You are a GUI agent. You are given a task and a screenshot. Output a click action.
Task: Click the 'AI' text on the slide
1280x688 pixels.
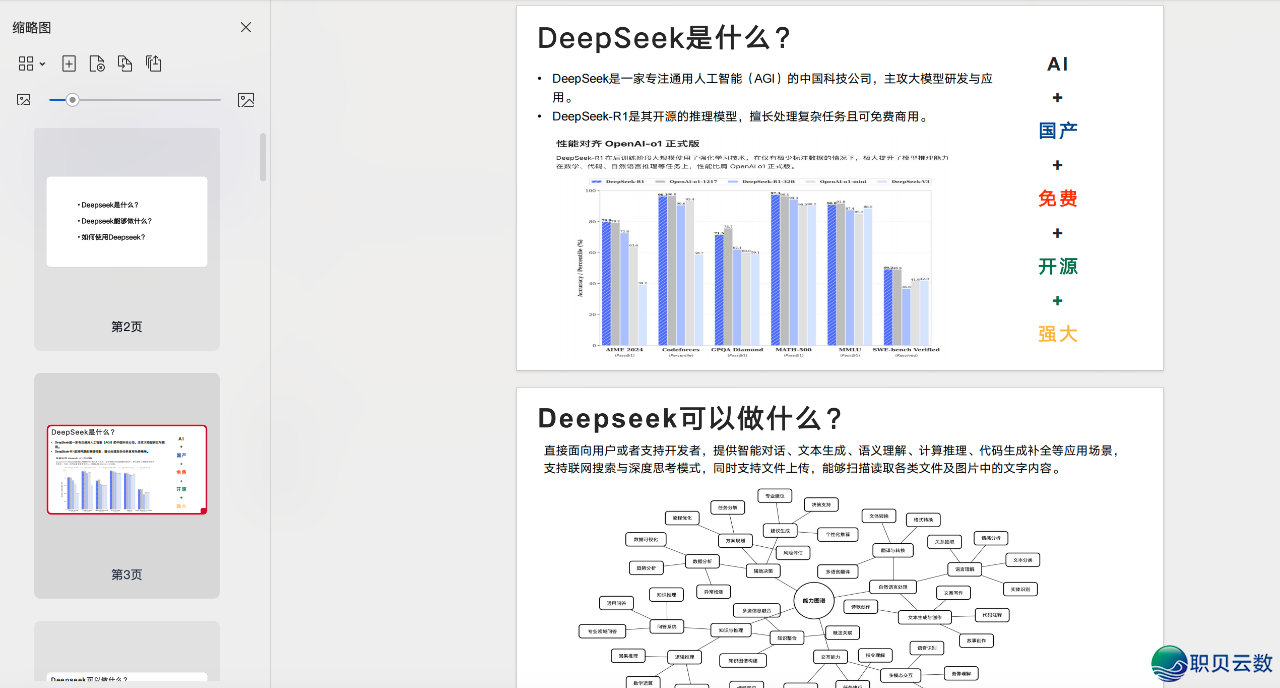tap(1058, 64)
